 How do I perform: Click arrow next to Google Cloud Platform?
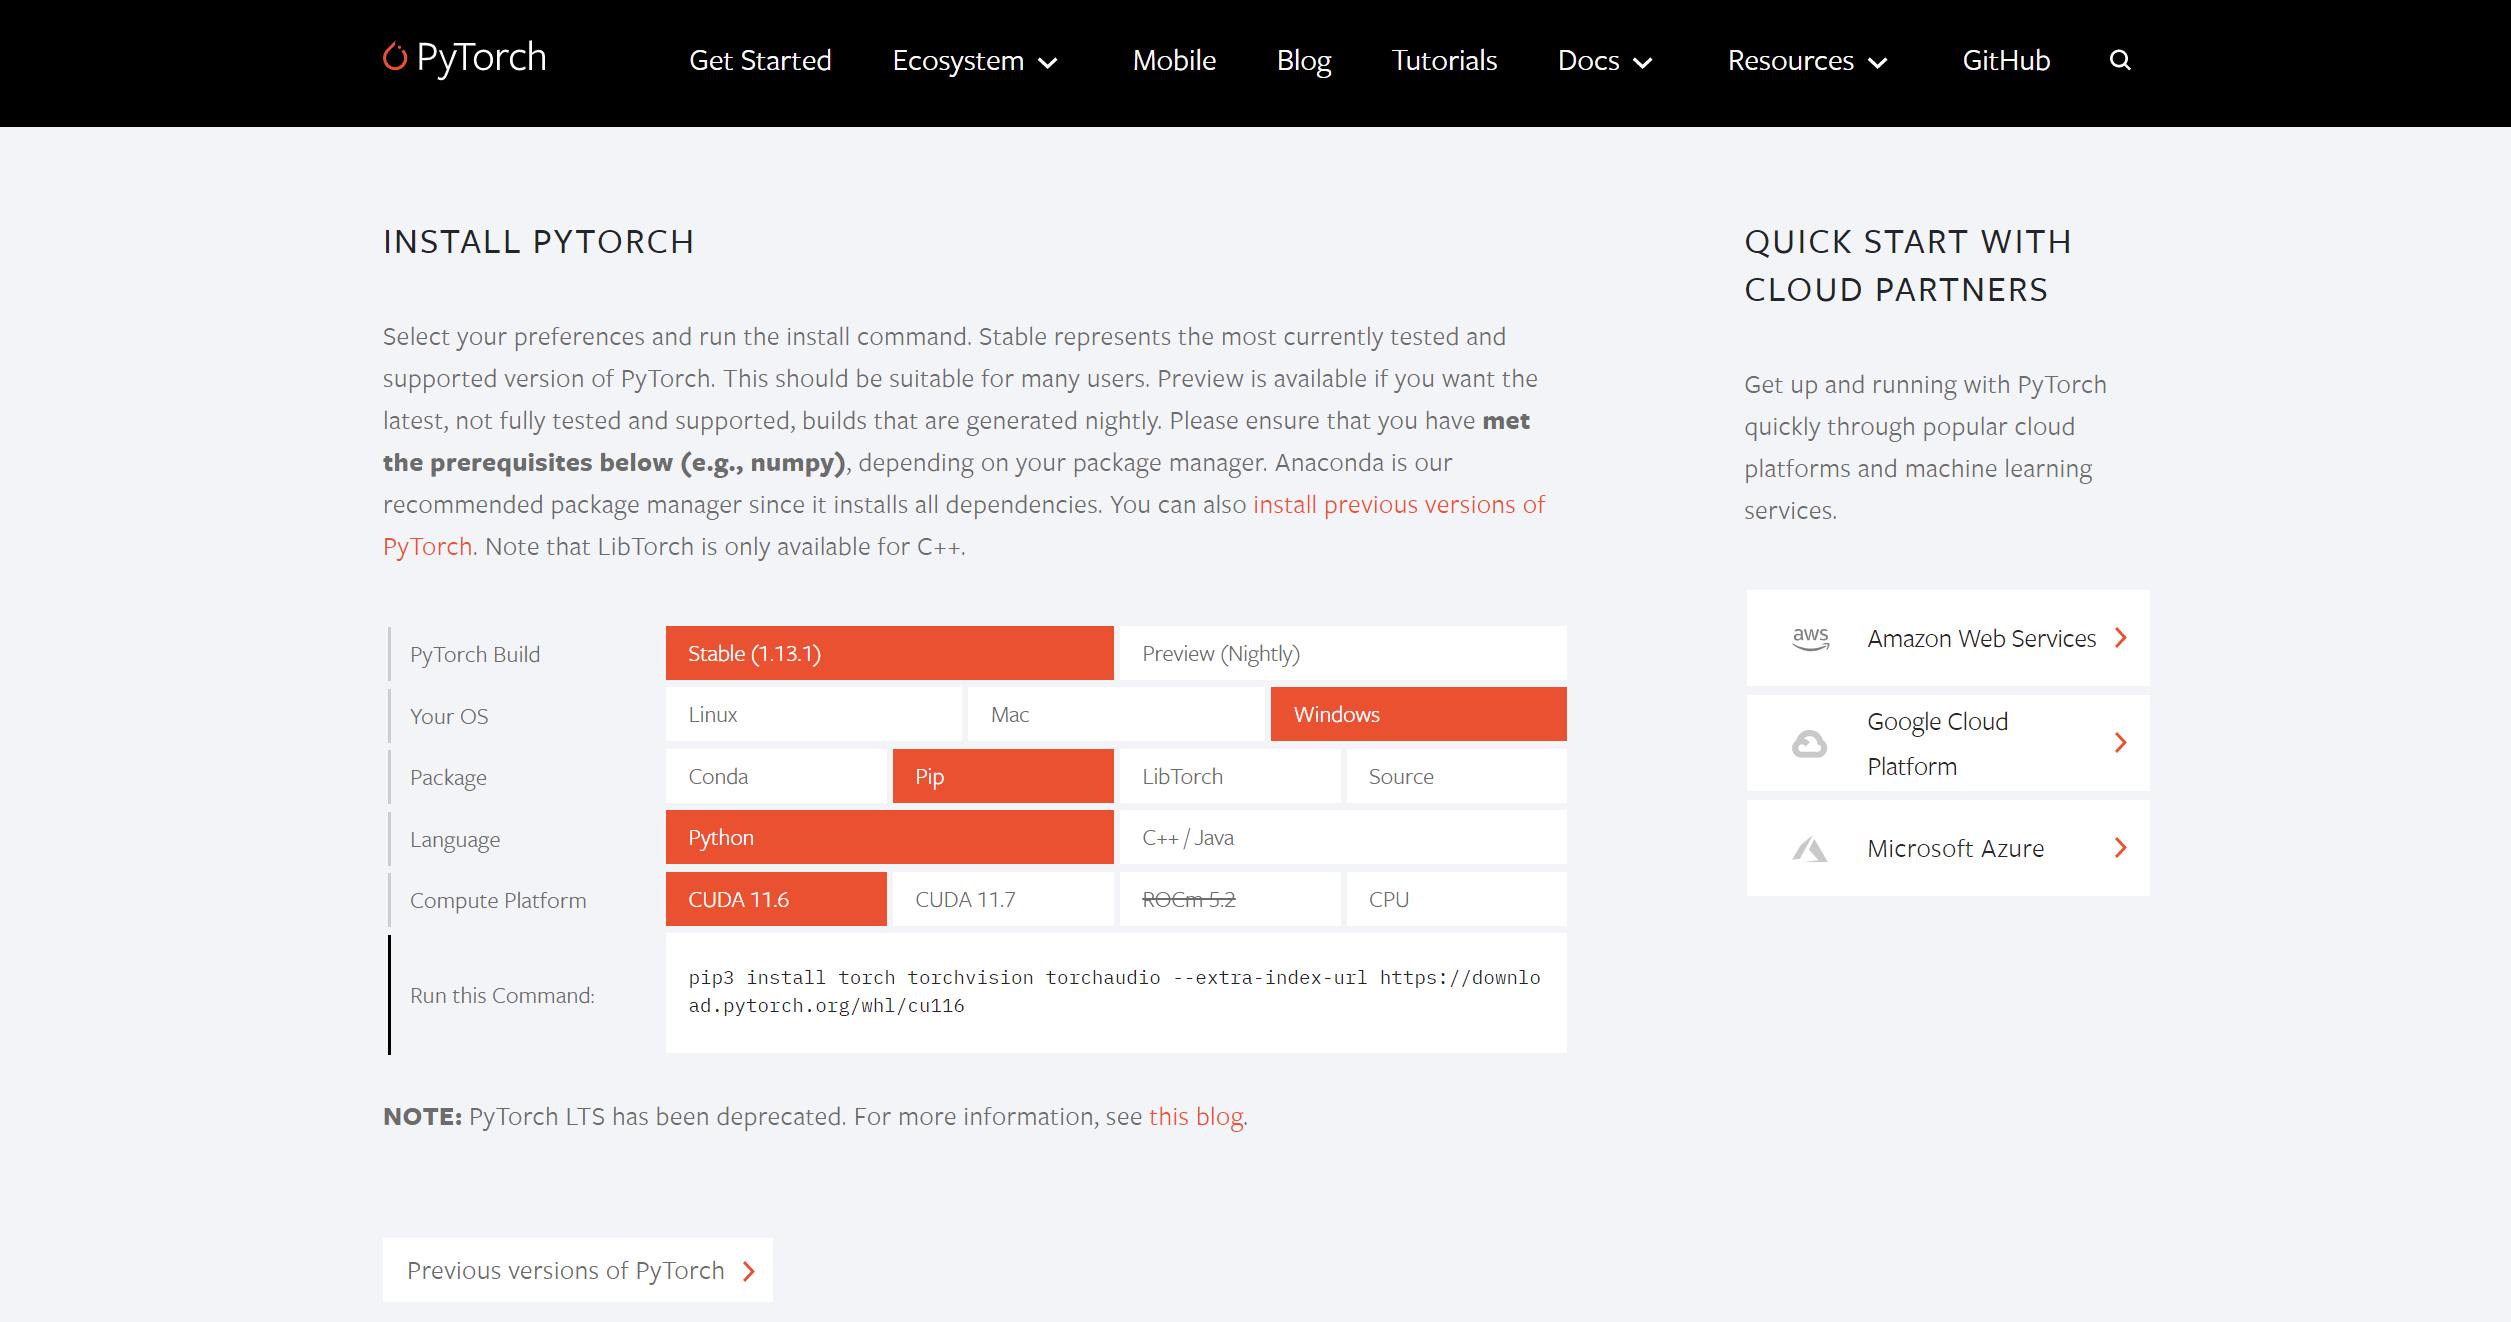coord(2120,743)
